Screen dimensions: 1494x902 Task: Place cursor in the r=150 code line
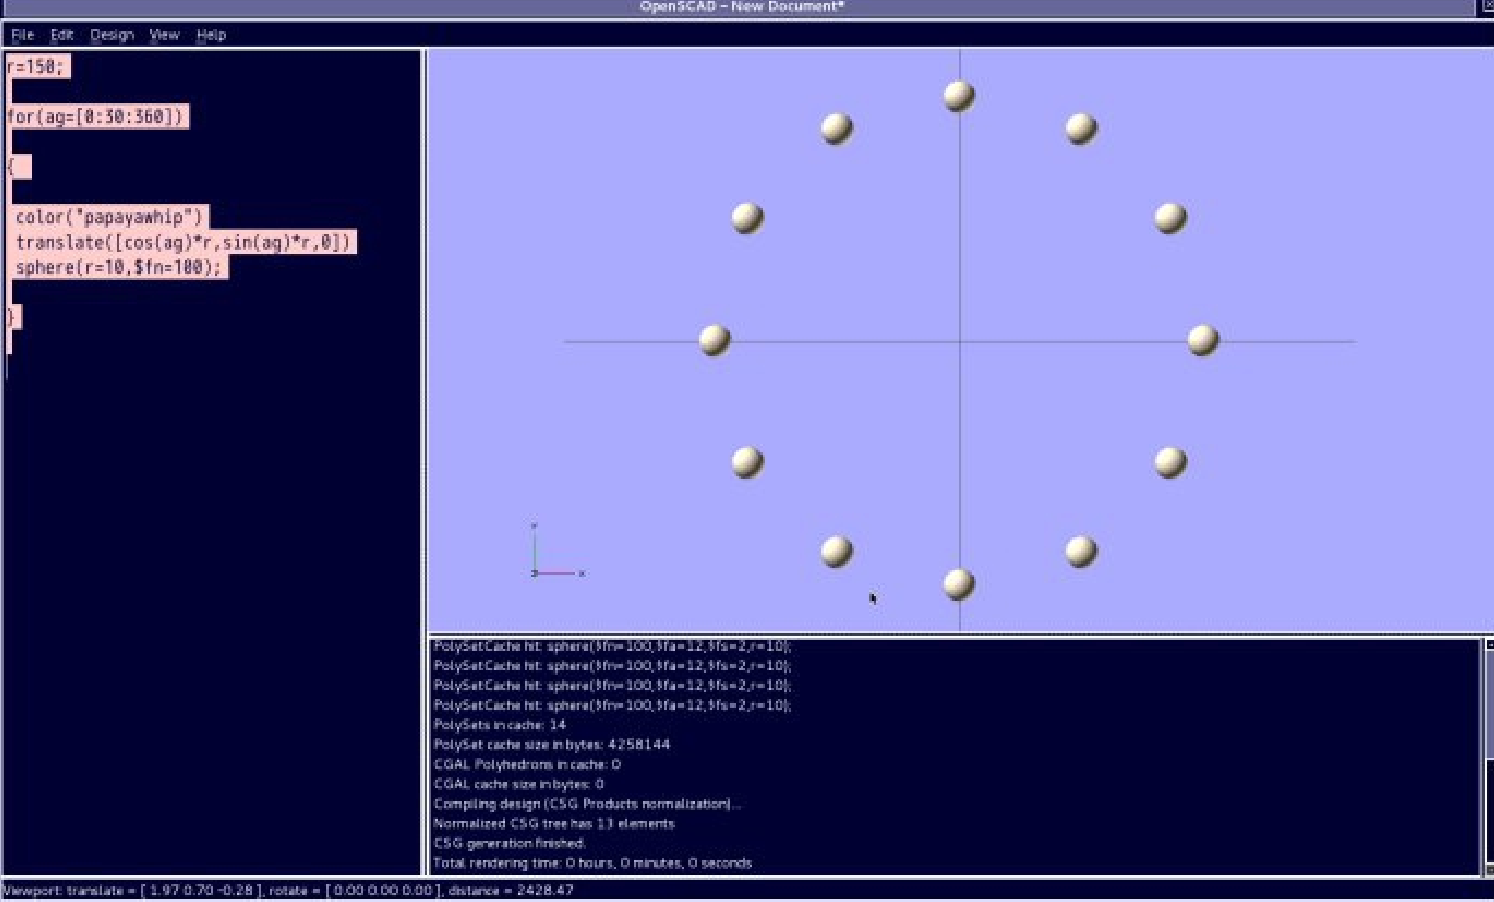[x=36, y=67]
